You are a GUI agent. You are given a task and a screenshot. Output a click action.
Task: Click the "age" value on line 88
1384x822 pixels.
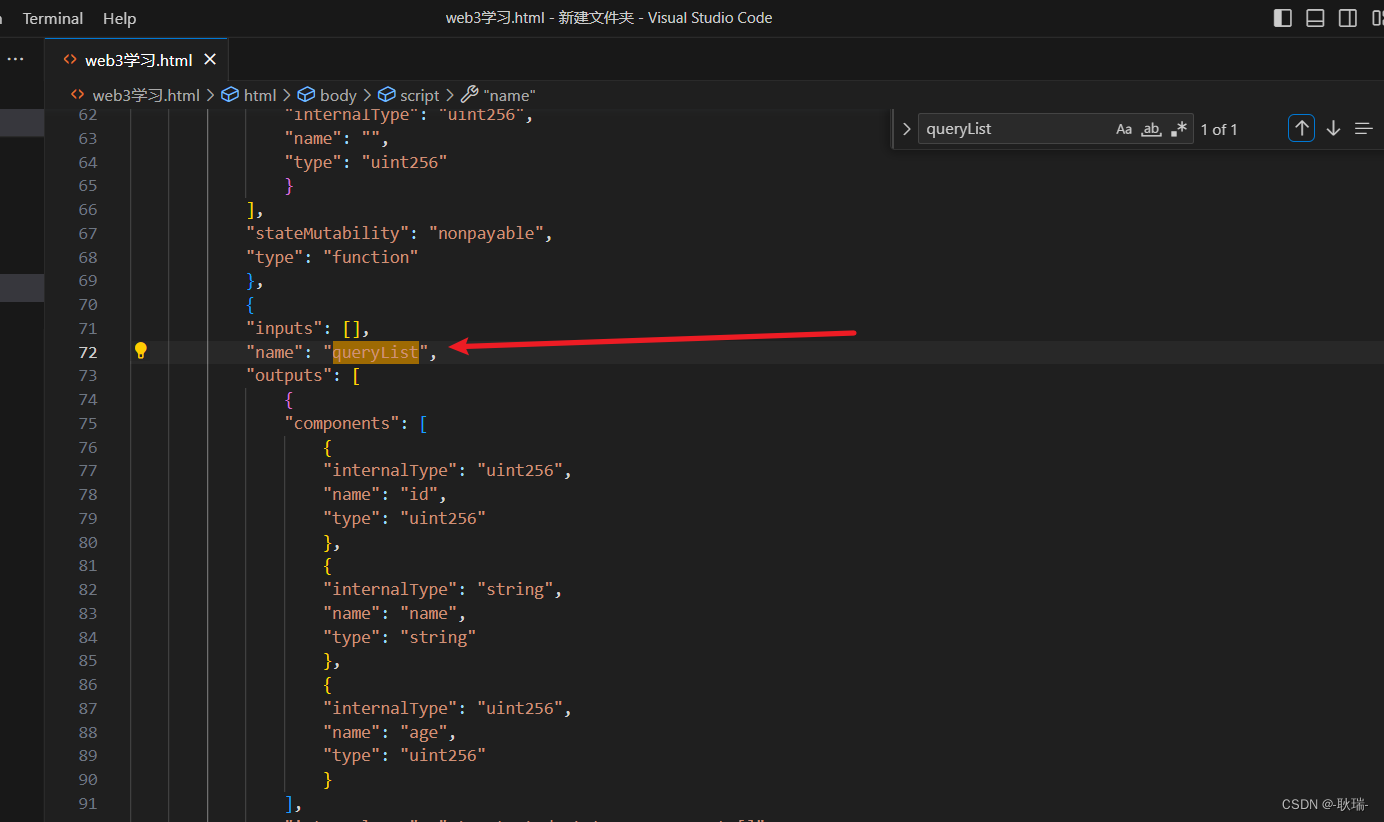(423, 732)
